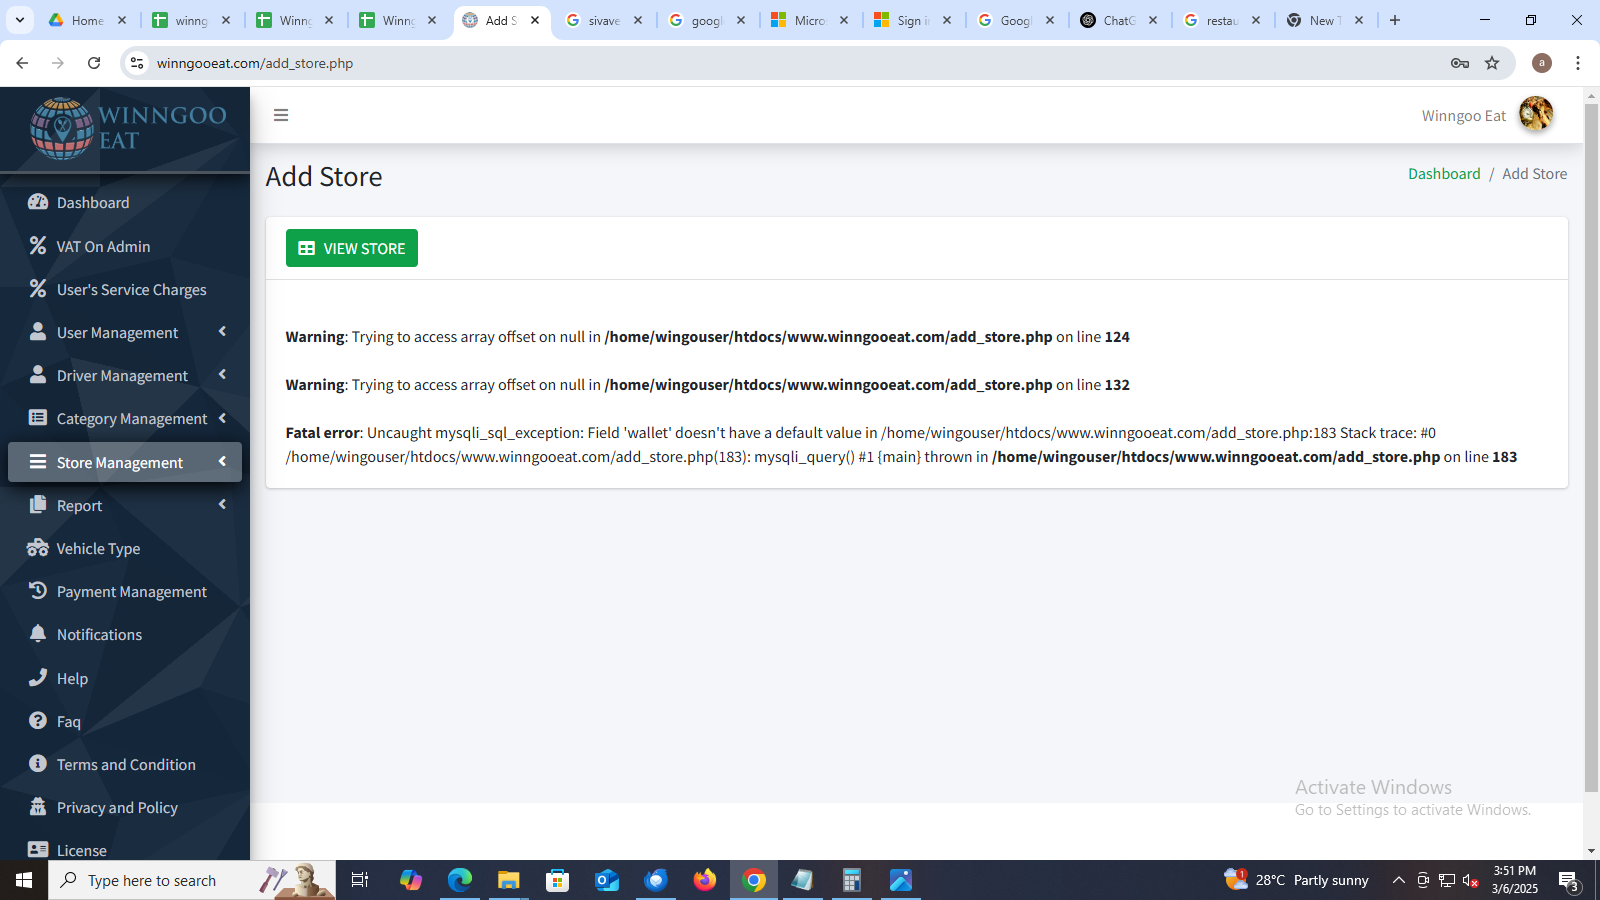Open the Winngoo Eat profile avatar

click(1535, 114)
